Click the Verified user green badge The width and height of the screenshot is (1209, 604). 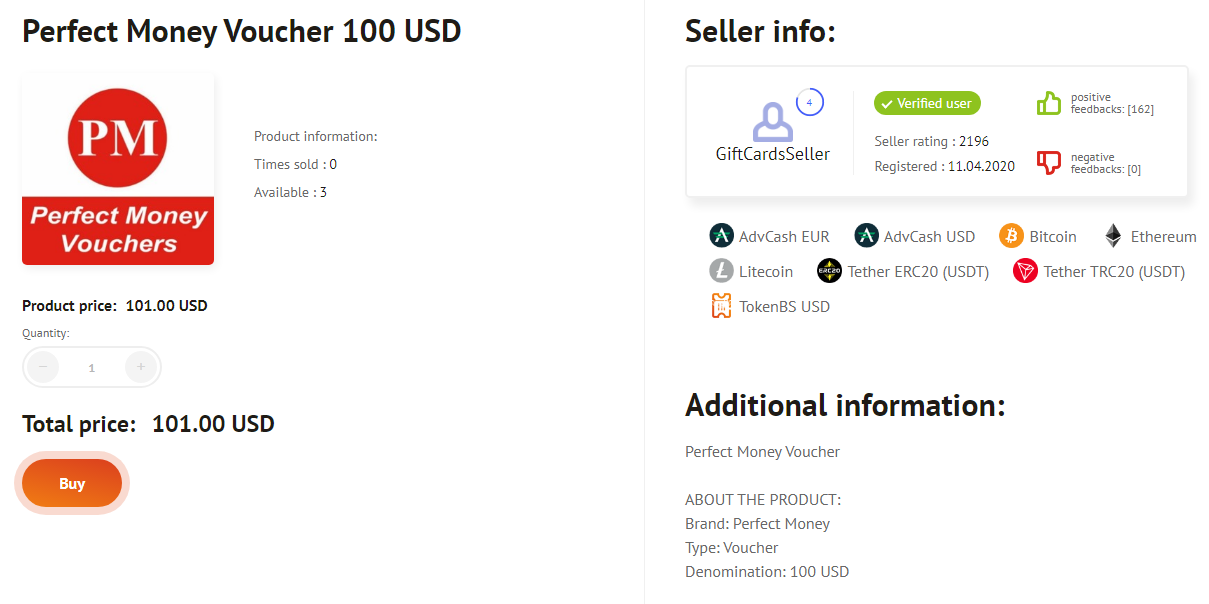(928, 103)
